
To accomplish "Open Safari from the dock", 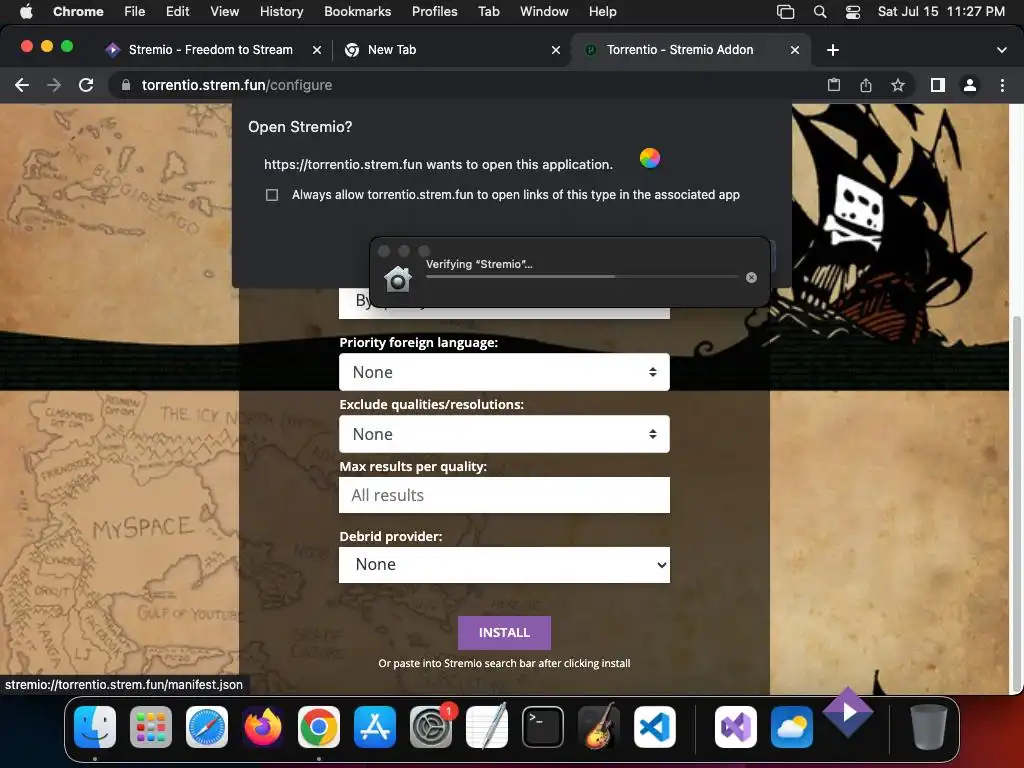I will (207, 727).
